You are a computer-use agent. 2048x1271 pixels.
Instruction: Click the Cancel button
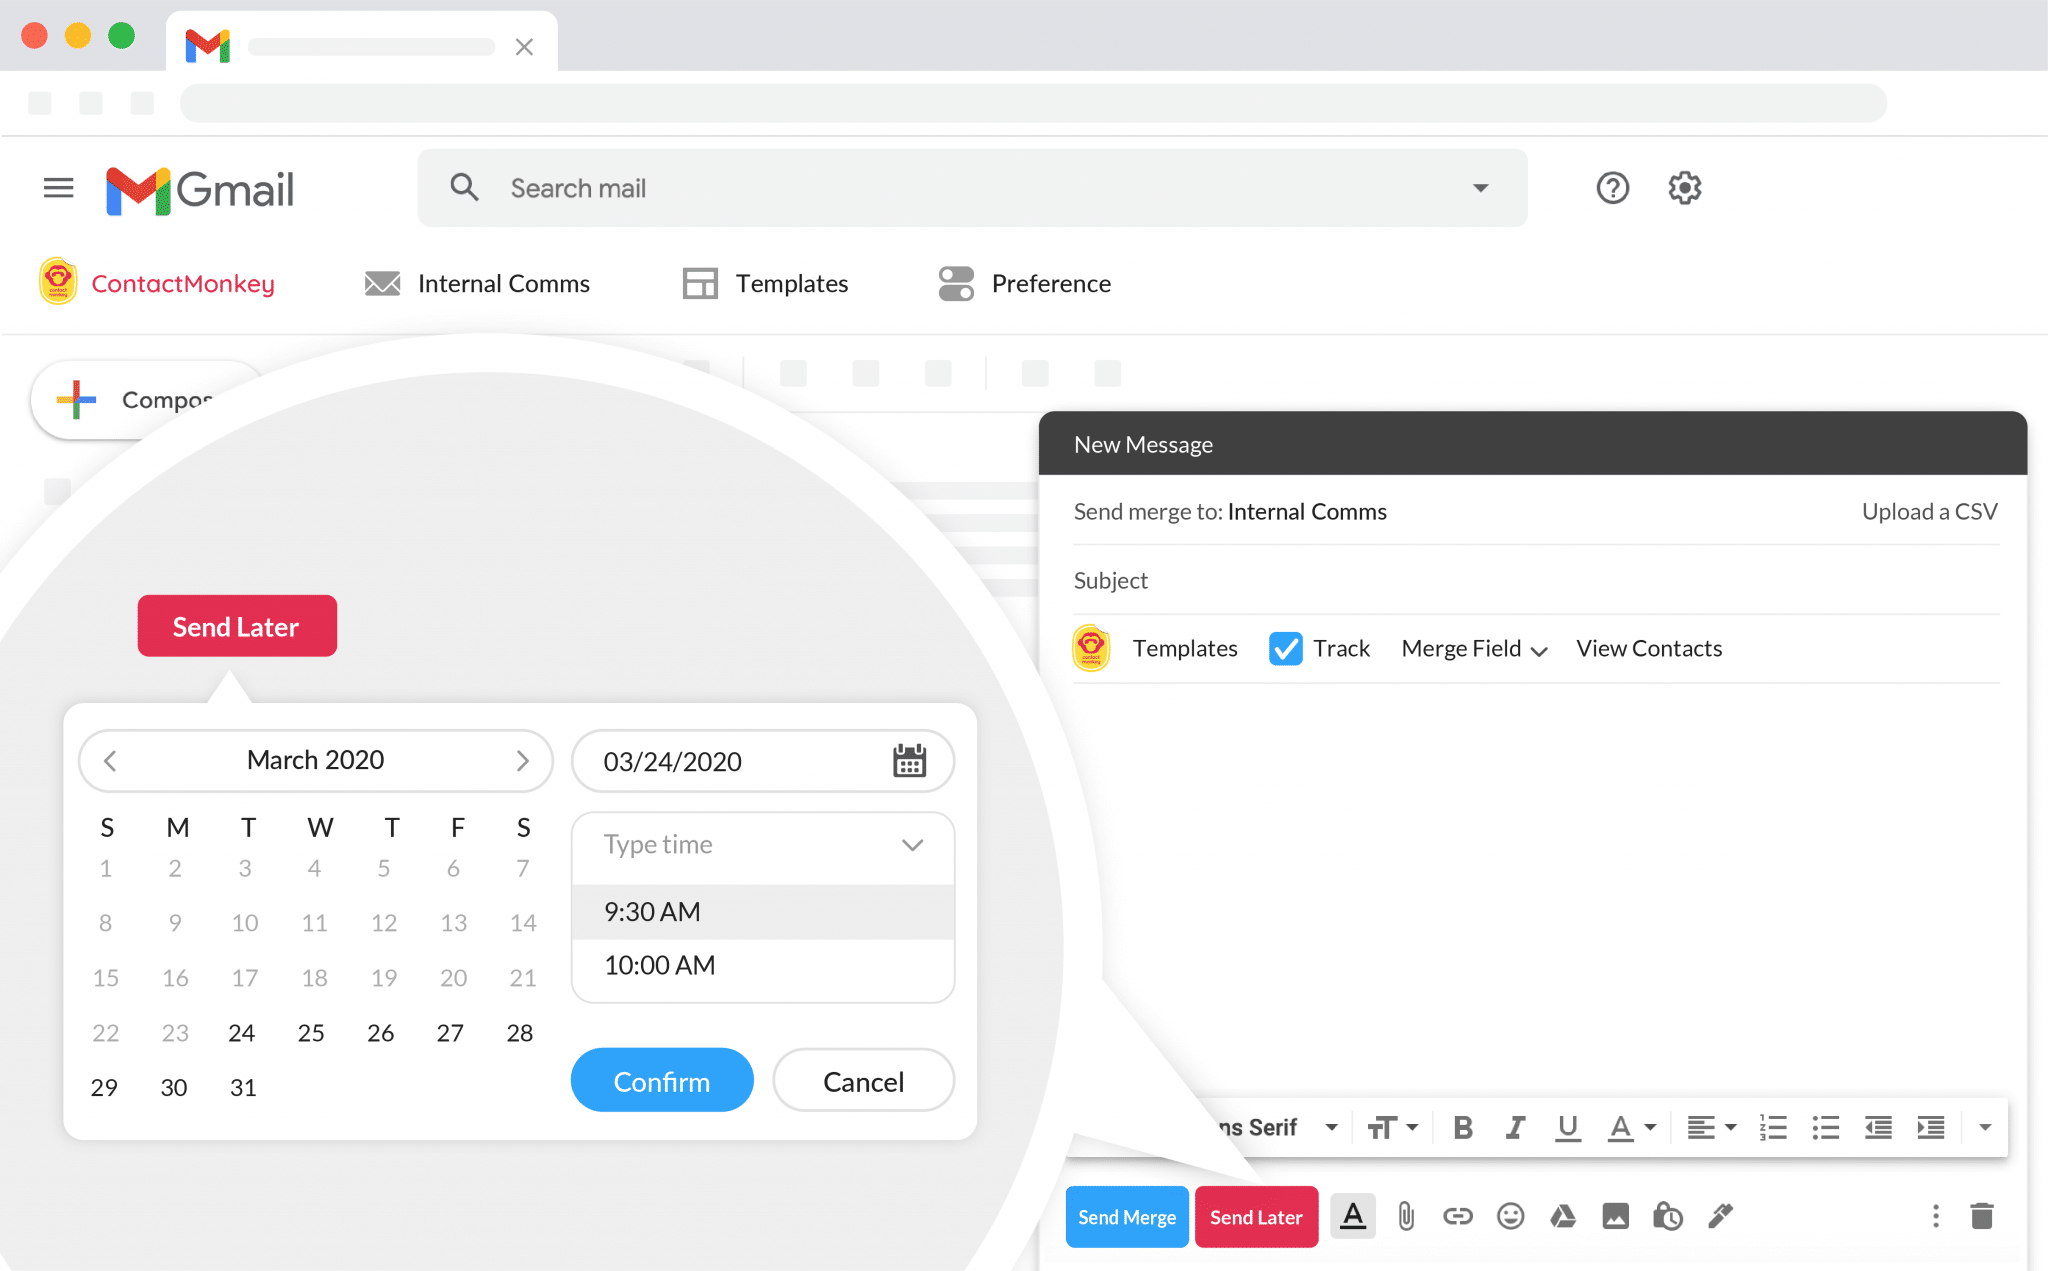pyautogui.click(x=863, y=1081)
